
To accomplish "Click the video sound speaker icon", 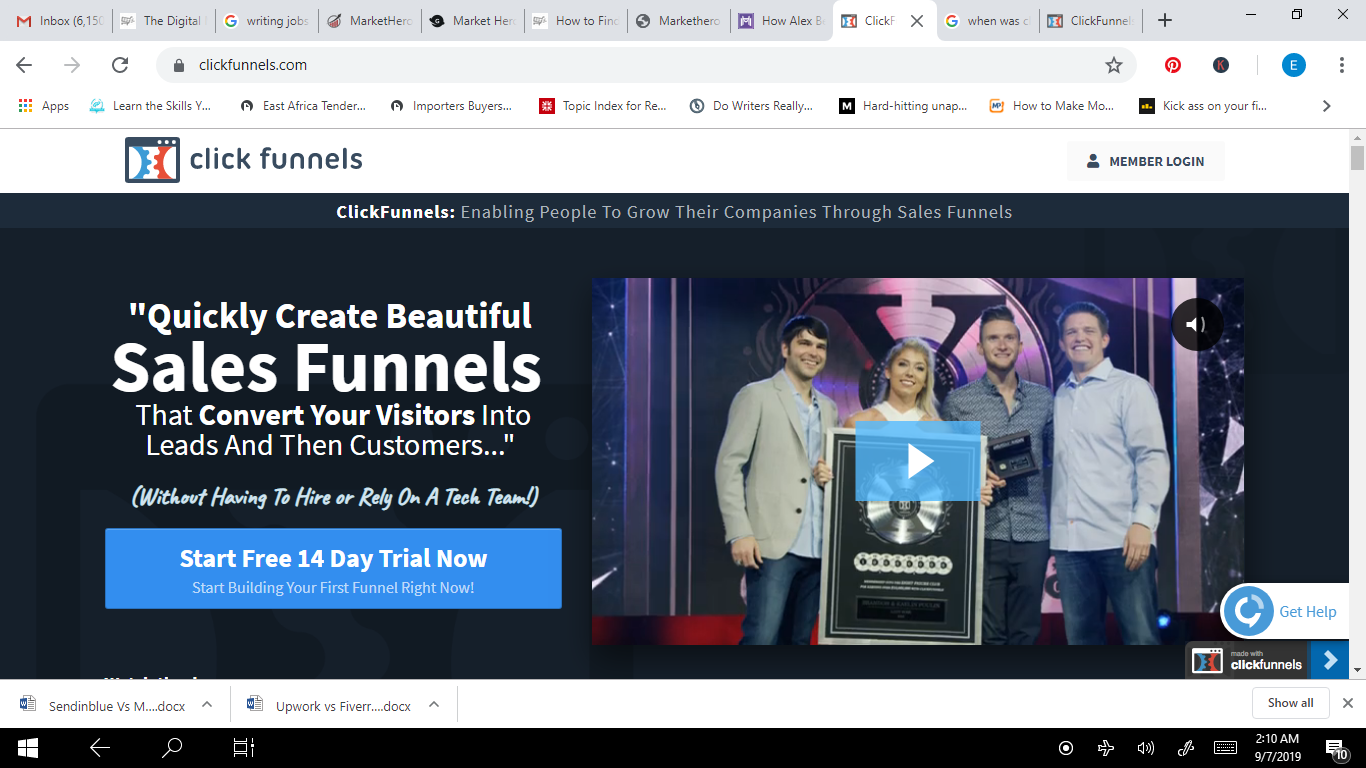I will coord(1197,324).
